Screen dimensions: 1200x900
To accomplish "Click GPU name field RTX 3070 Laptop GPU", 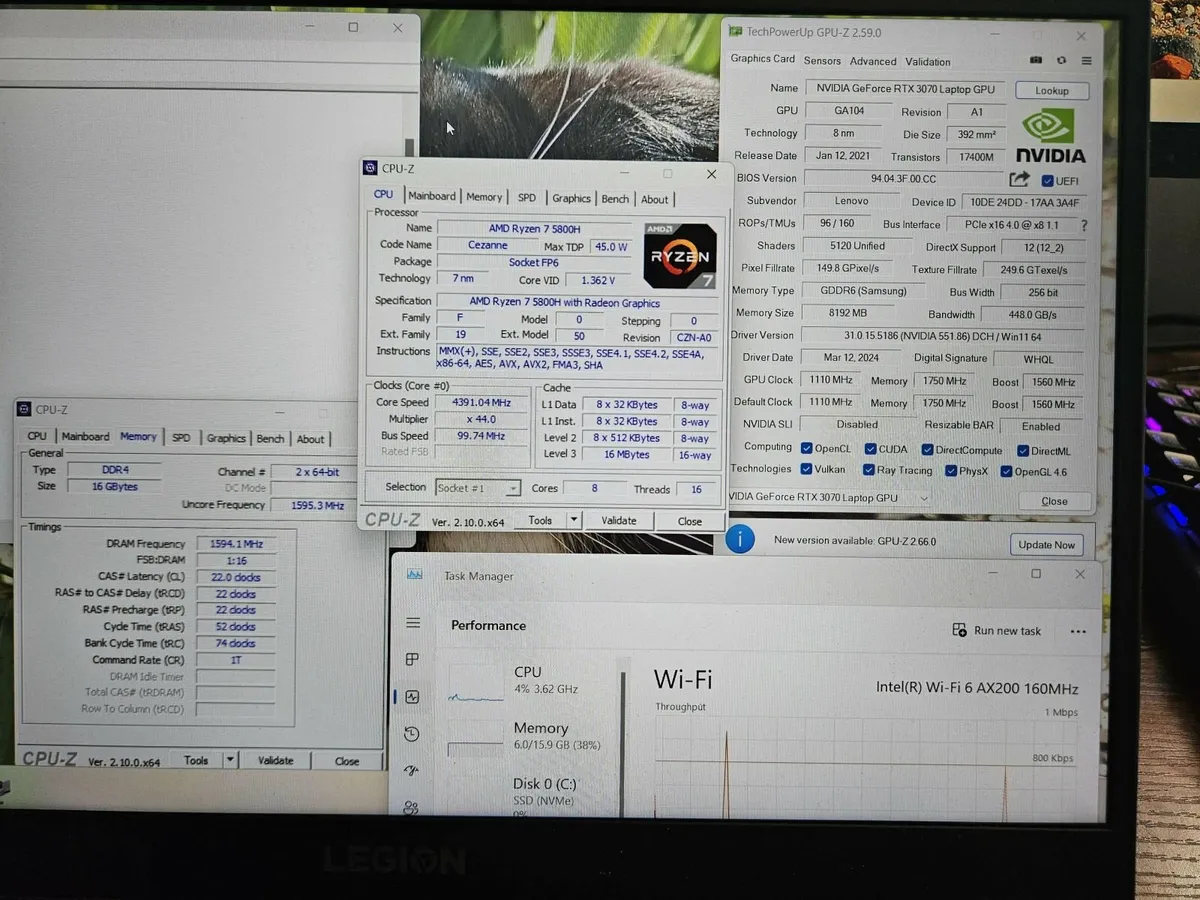I will pos(905,89).
